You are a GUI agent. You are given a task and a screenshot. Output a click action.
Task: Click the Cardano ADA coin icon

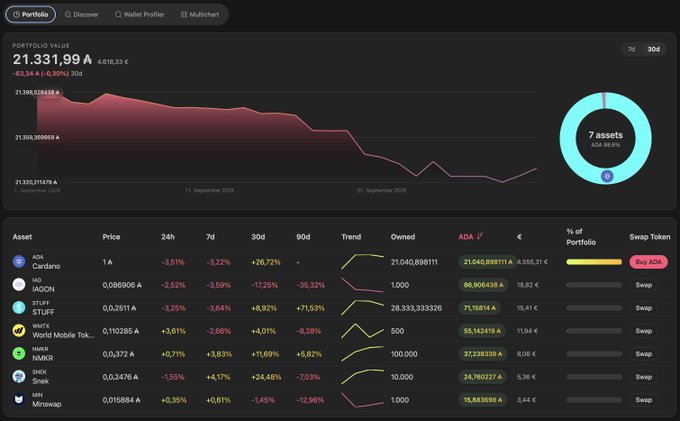19,262
